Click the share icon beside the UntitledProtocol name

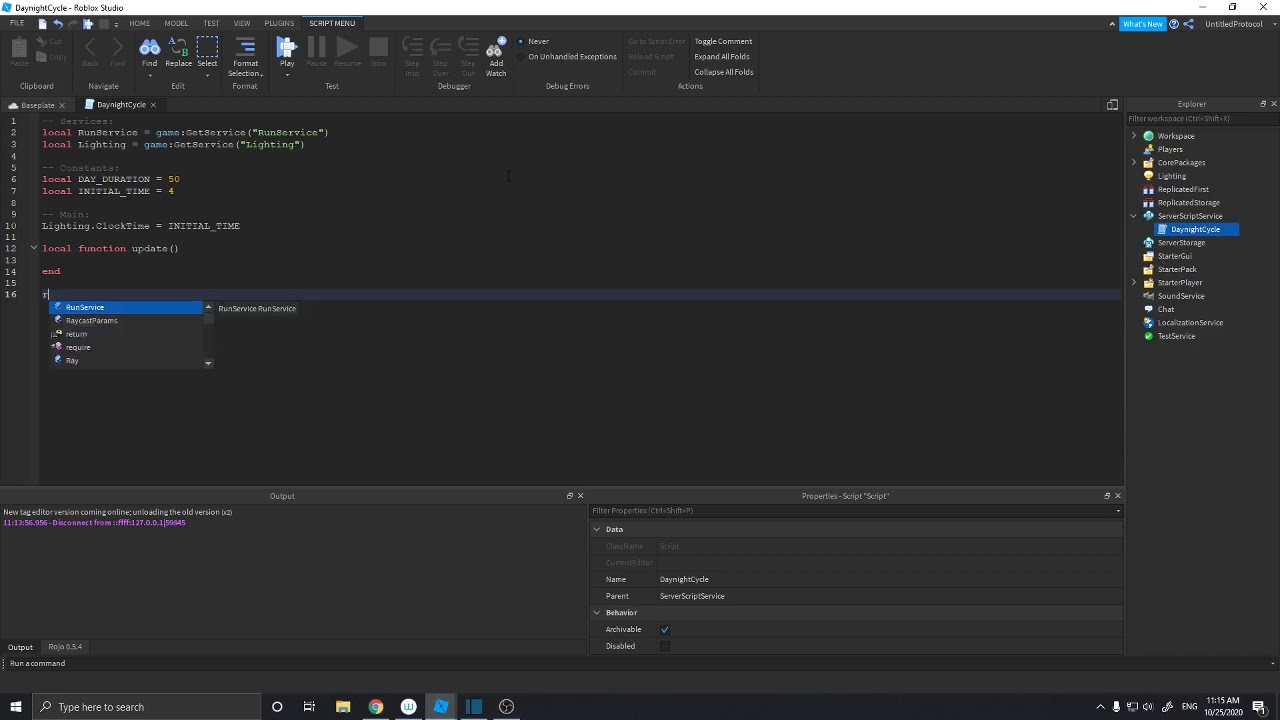click(1189, 24)
